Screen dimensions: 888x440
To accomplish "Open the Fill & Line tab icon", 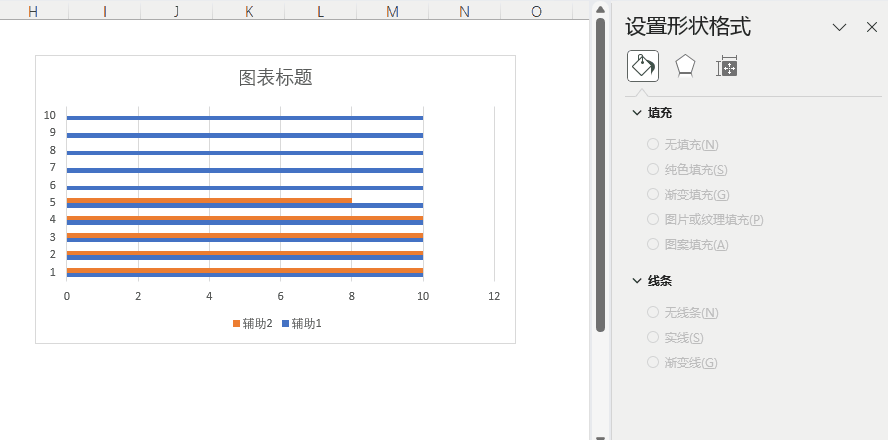I will [643, 66].
